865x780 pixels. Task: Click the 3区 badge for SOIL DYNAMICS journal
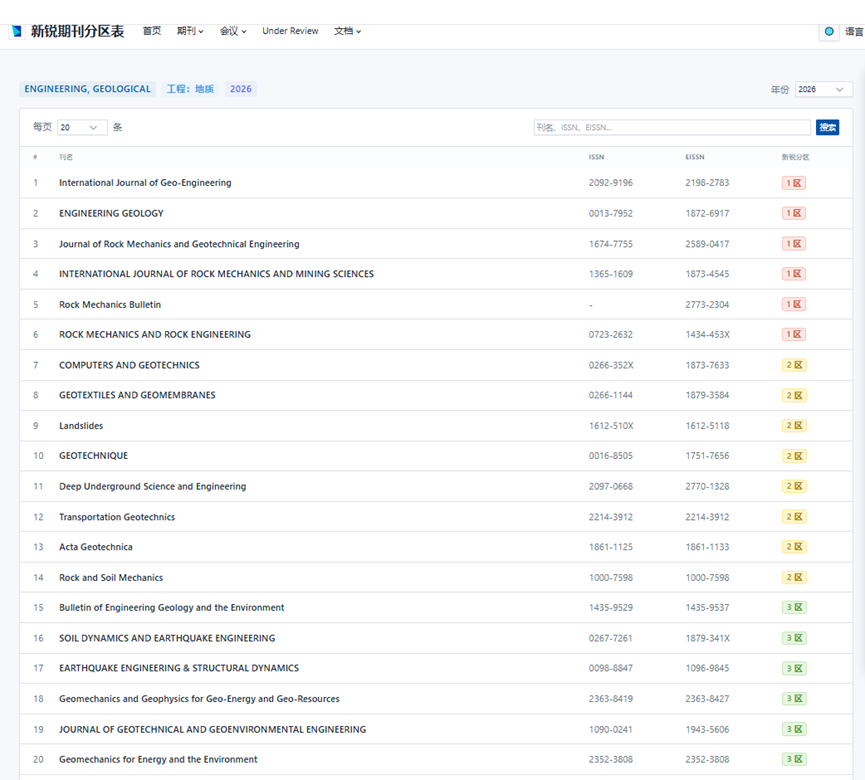(794, 638)
